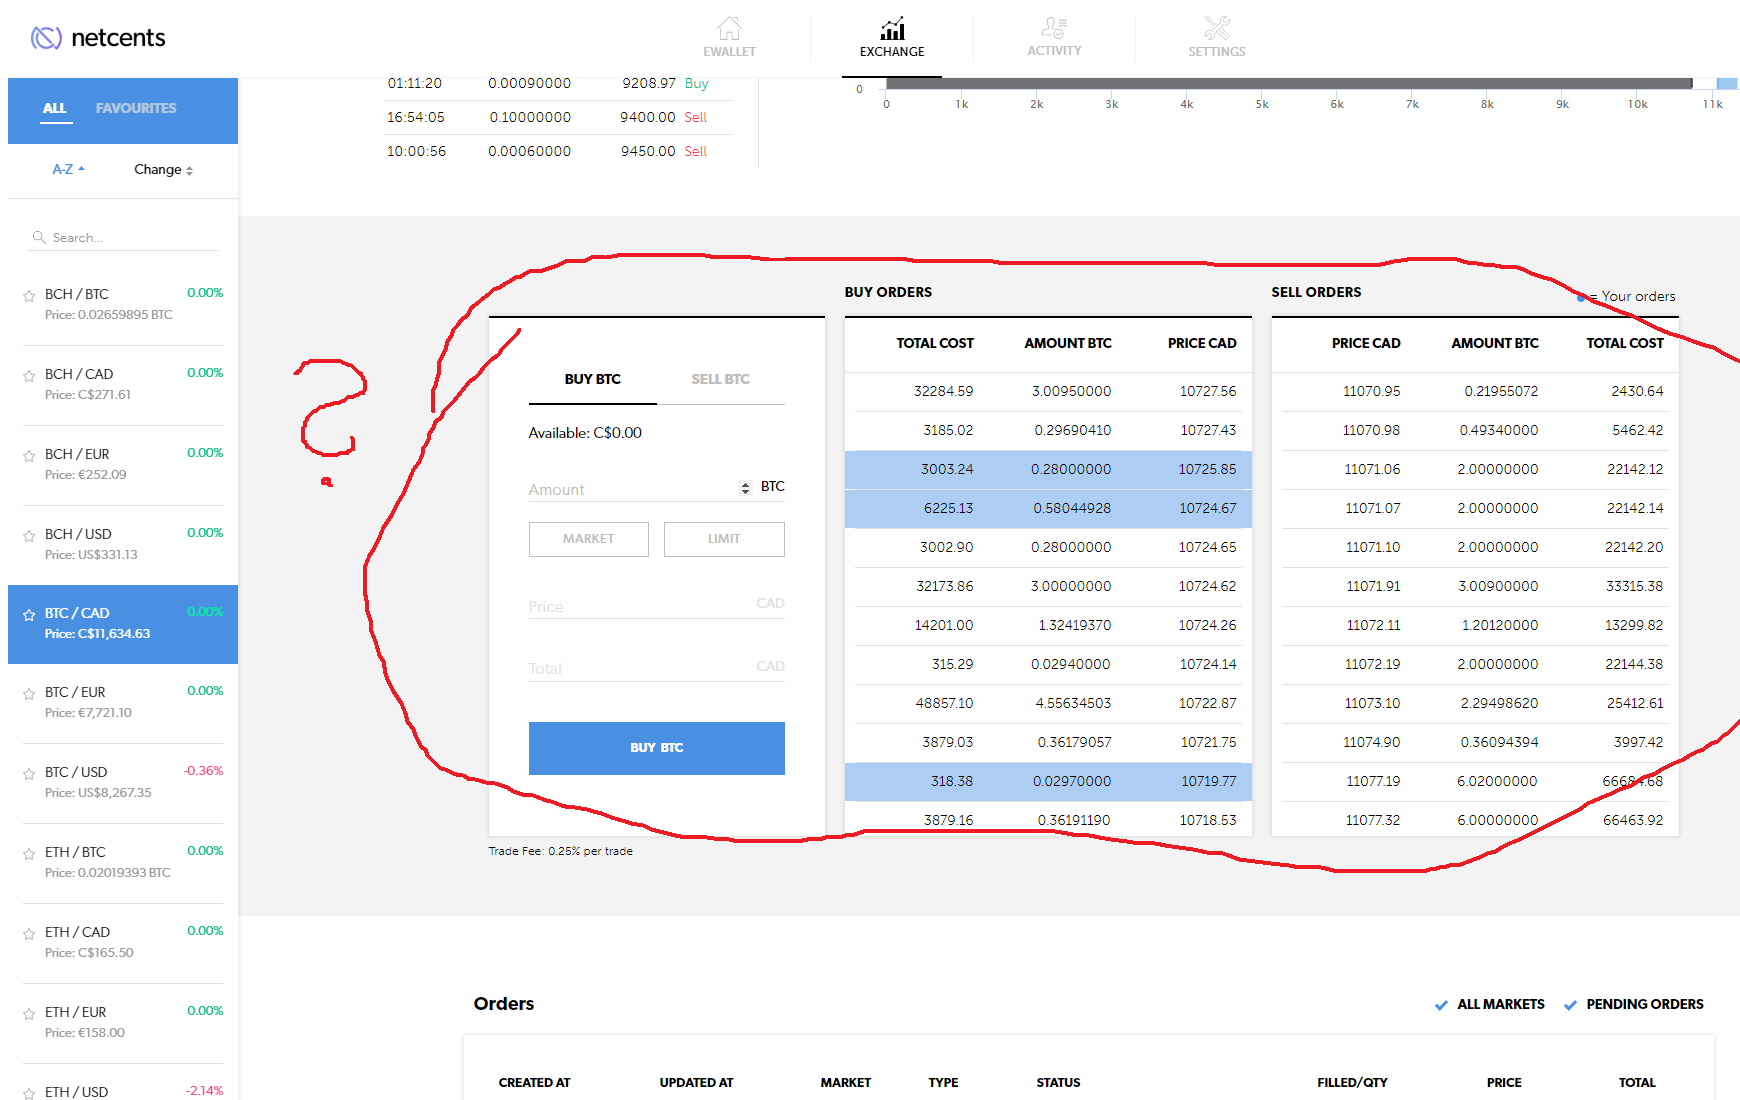Click the Amount field stepper arrows

tap(744, 488)
